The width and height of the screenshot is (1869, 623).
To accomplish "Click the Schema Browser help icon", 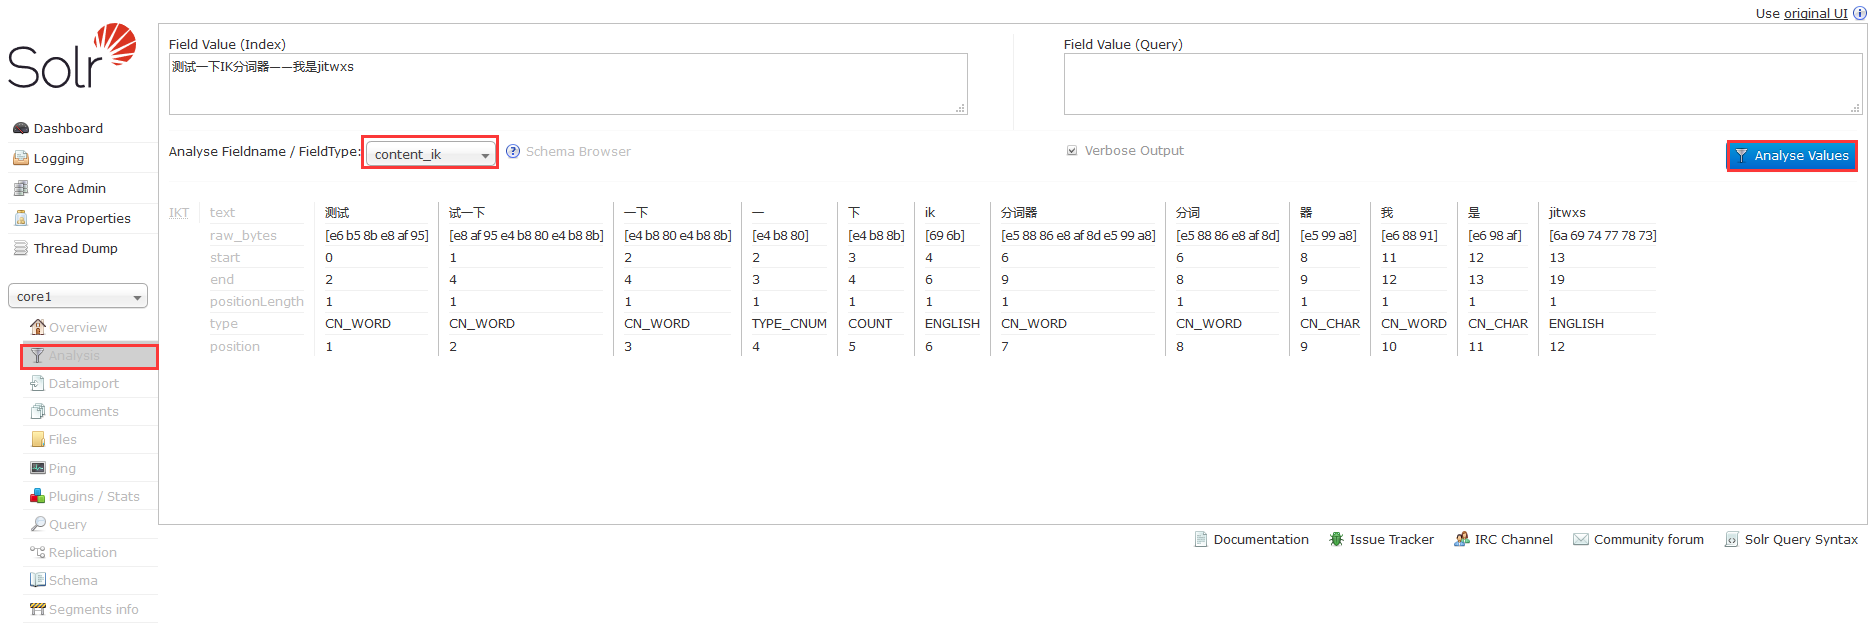I will (513, 151).
